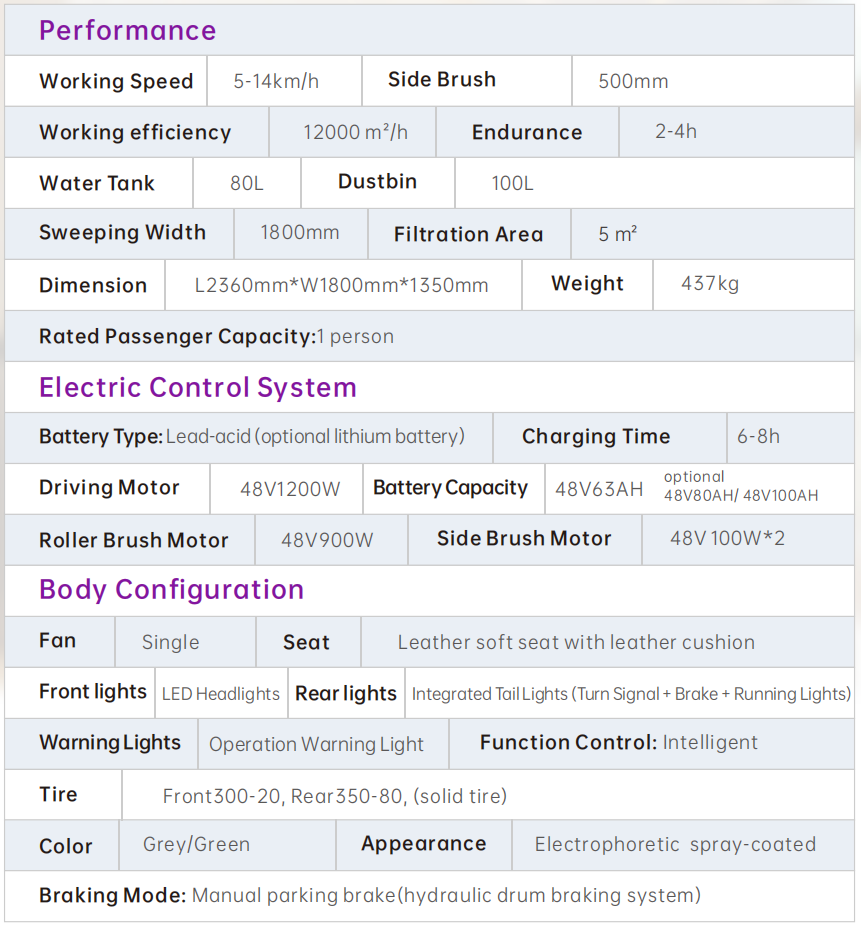Select the Working Speed label cell
The width and height of the screenshot is (861, 928).
coord(106,81)
